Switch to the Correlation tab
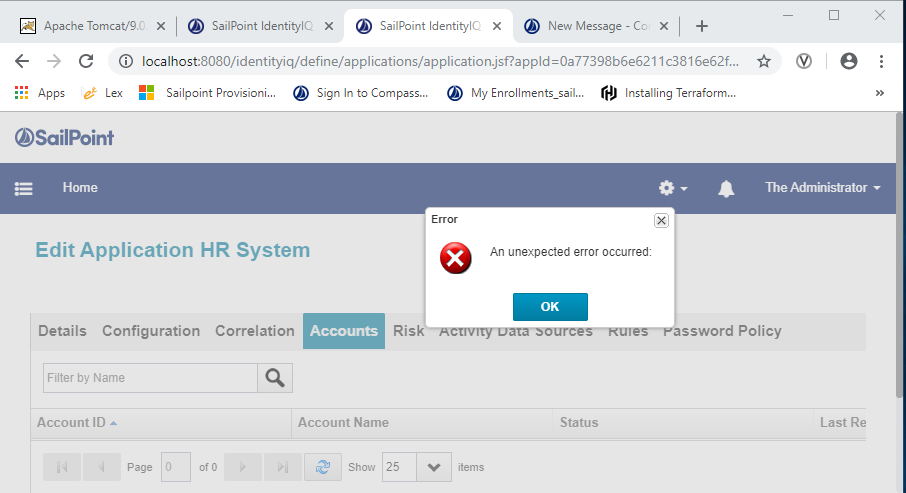 tap(254, 331)
